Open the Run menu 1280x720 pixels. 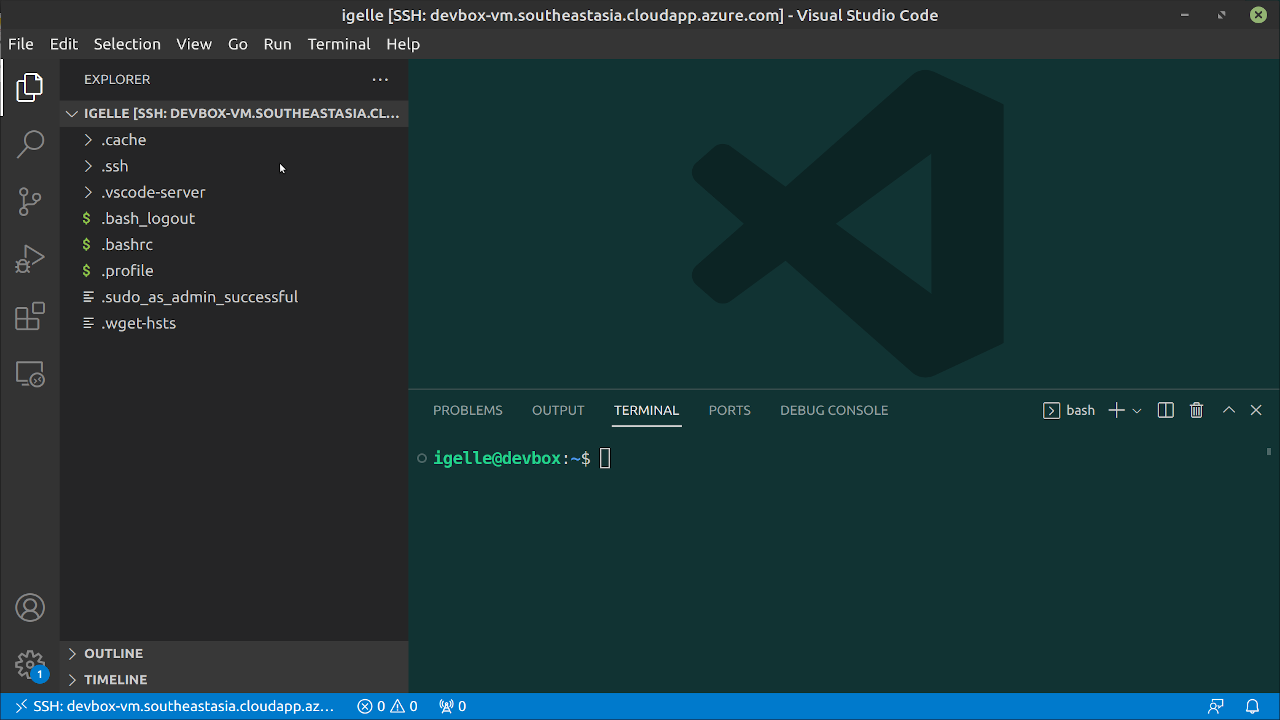(278, 44)
